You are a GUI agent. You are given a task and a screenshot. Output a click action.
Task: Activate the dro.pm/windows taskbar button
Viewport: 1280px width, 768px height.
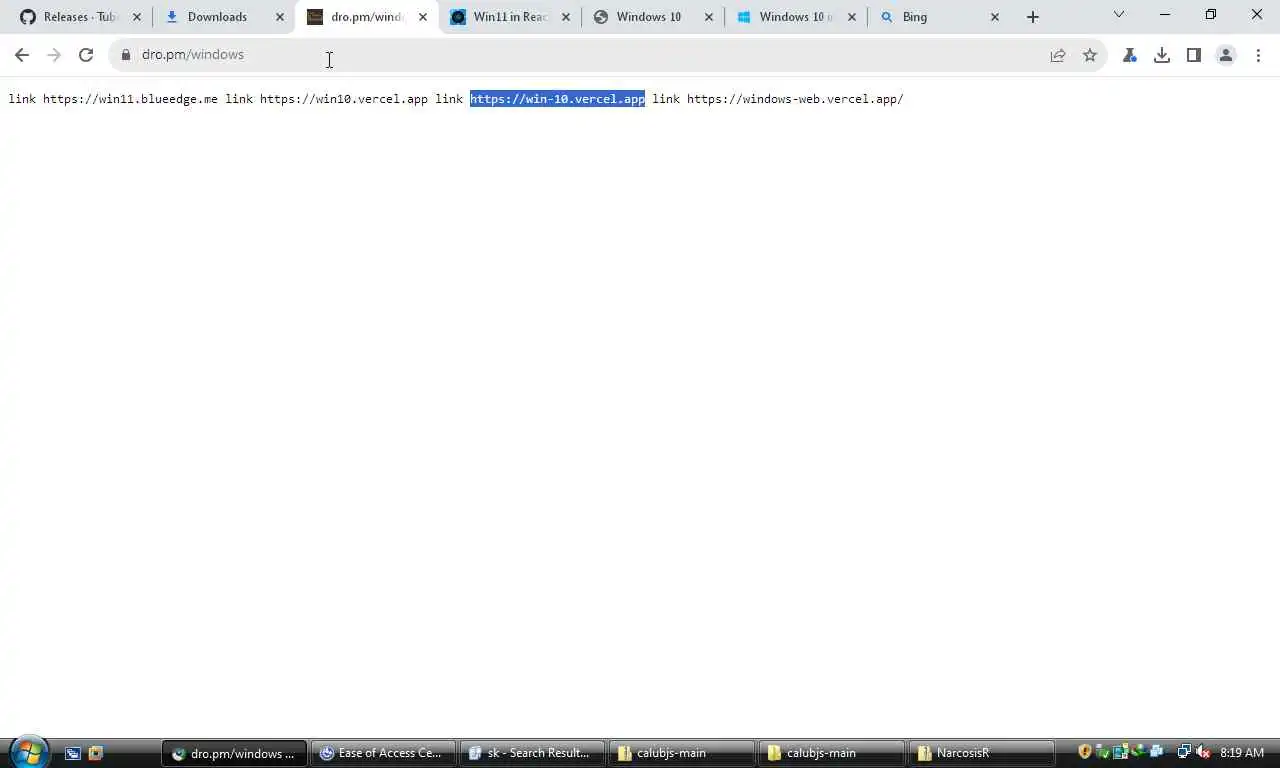(234, 753)
